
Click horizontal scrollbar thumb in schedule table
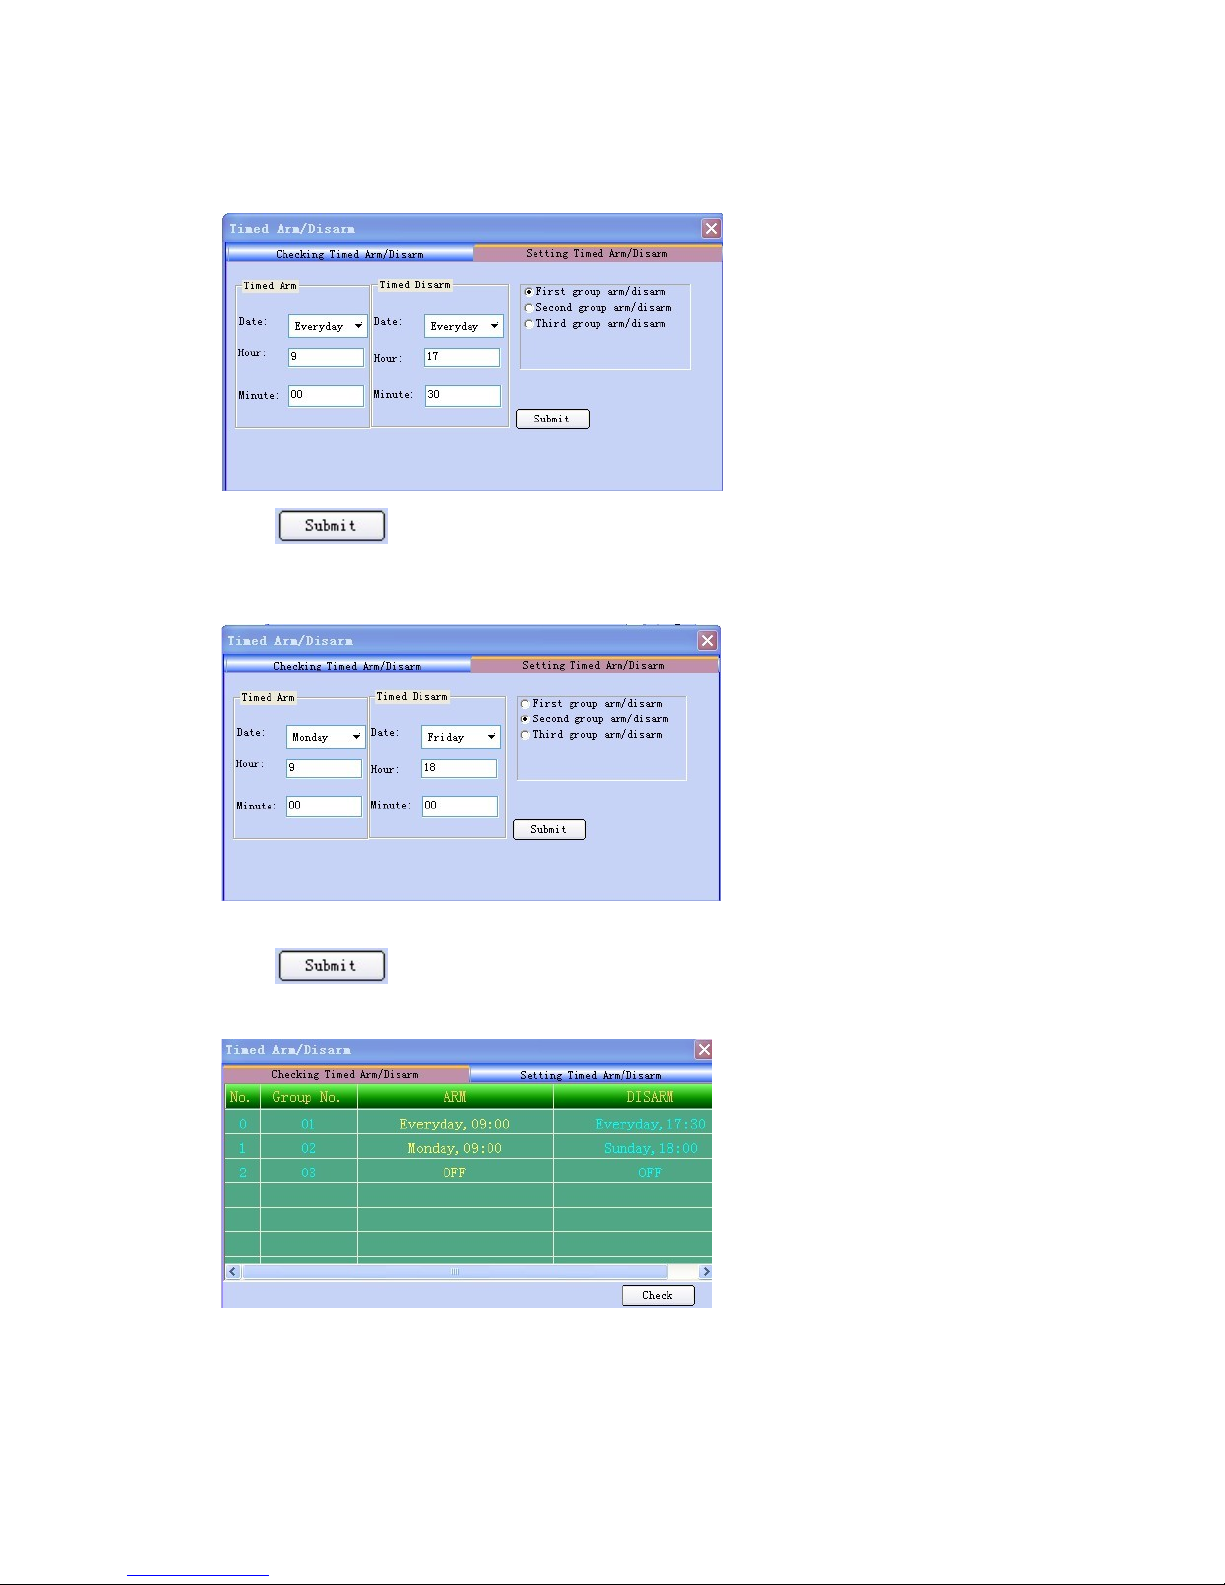(x=455, y=1272)
